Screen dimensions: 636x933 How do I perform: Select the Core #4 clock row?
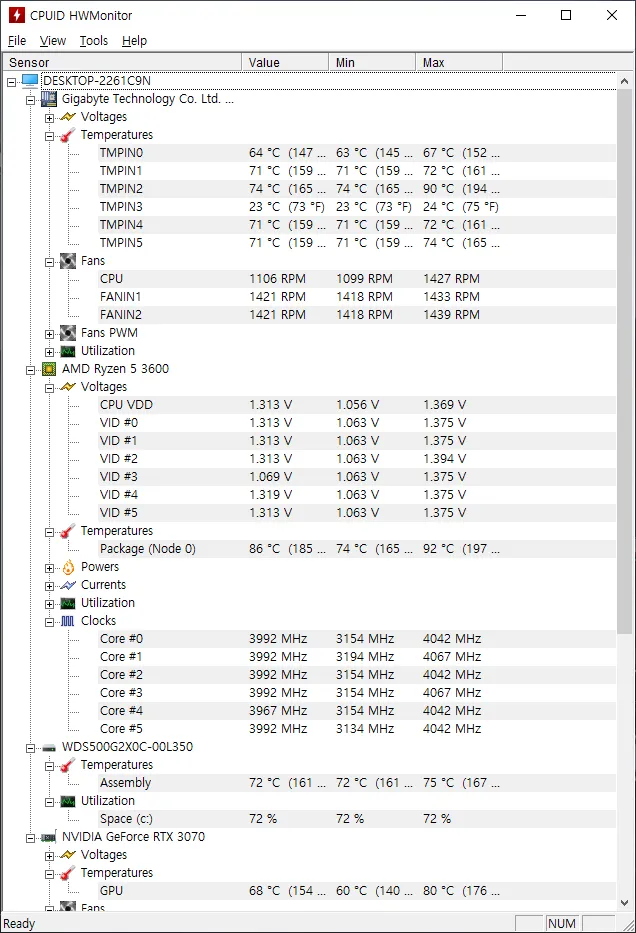point(357,711)
